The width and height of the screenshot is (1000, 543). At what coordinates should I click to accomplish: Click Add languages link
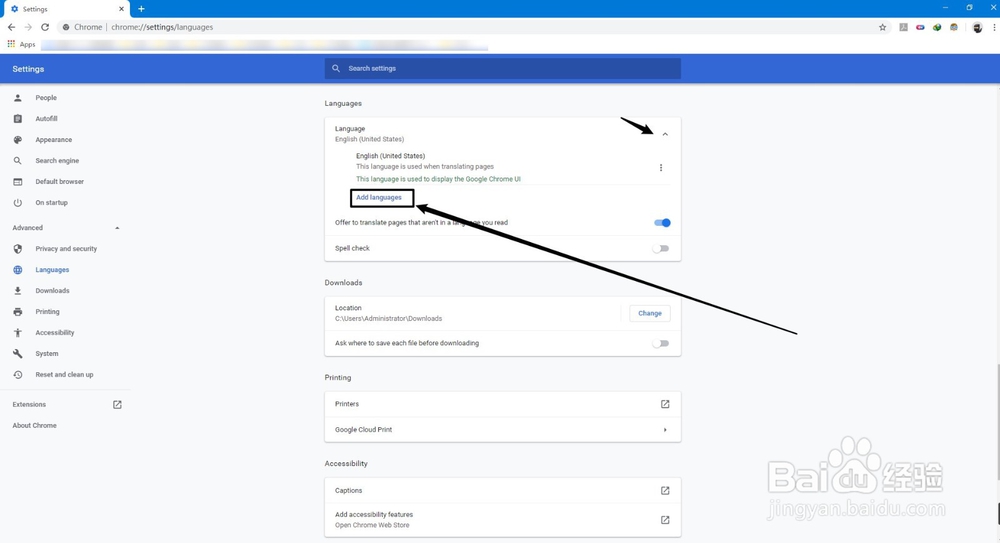point(379,198)
